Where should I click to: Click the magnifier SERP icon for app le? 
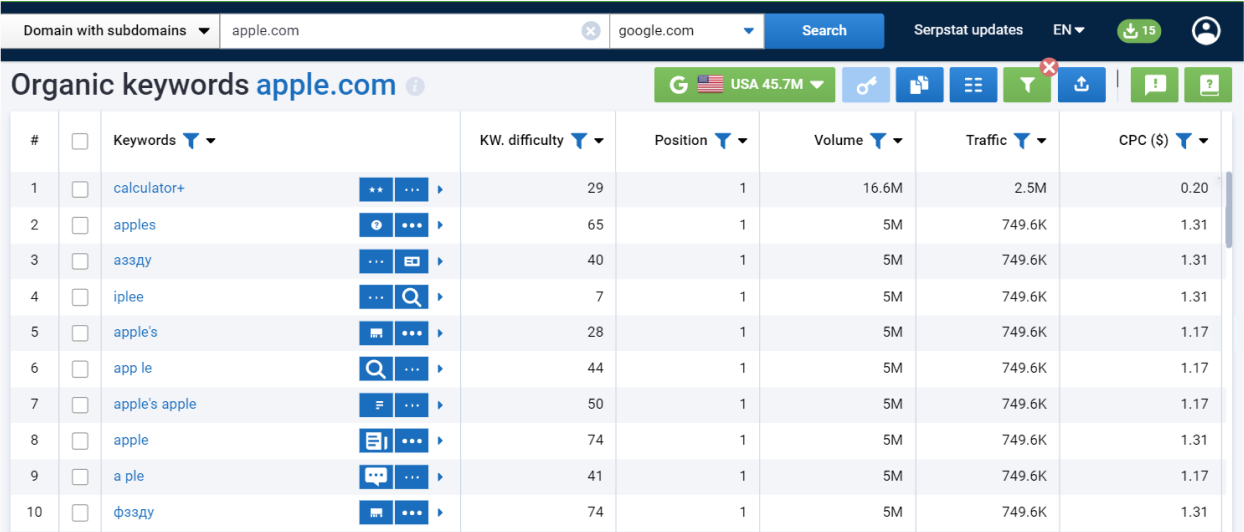click(x=376, y=369)
